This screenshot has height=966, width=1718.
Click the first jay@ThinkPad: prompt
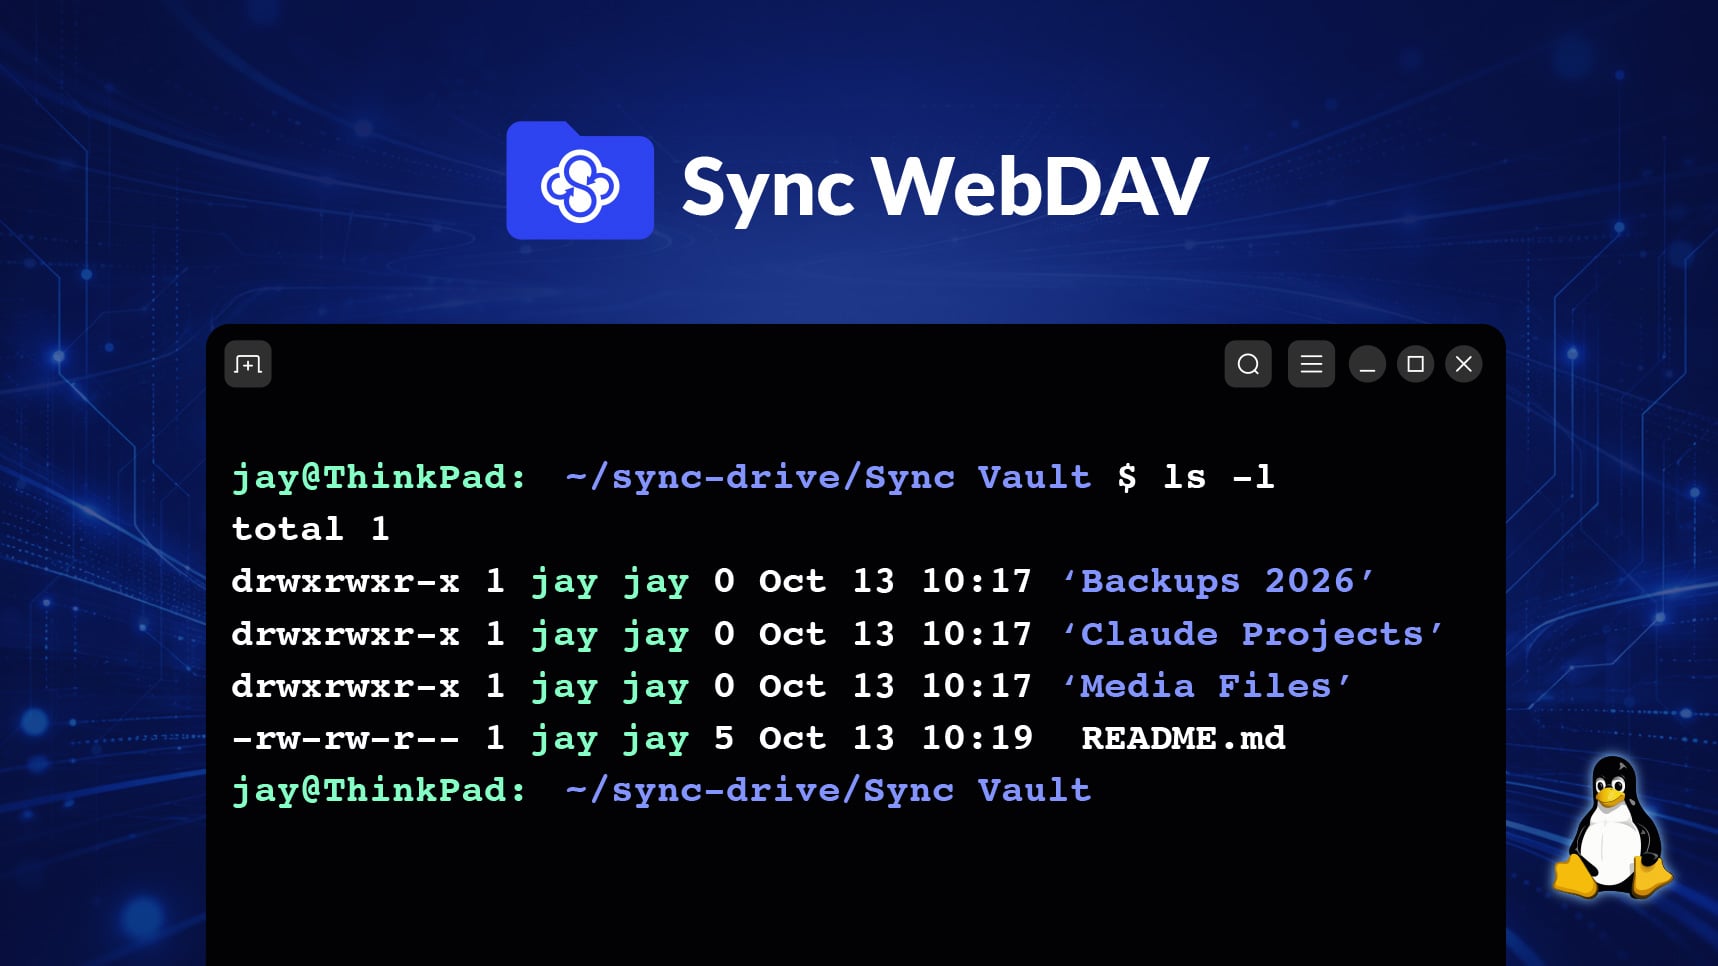click(379, 478)
